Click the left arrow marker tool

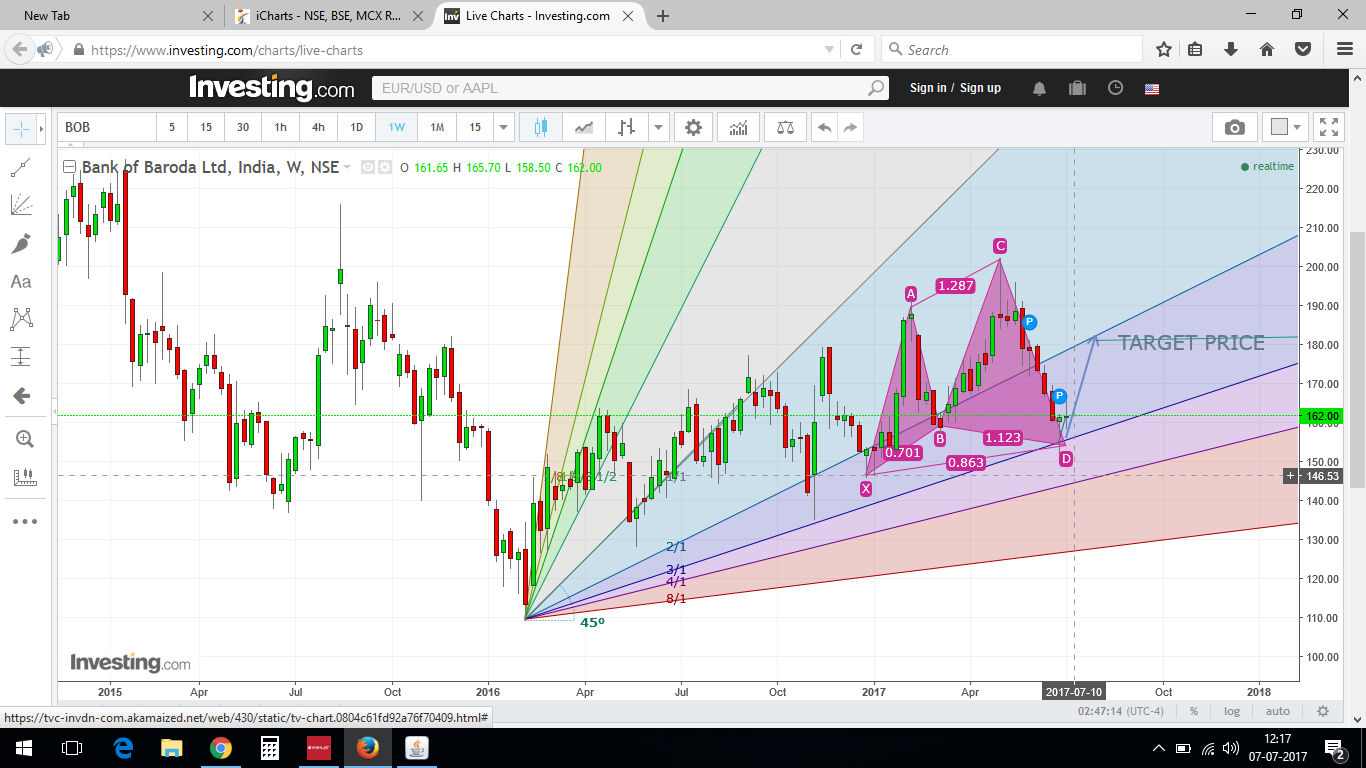click(21, 396)
